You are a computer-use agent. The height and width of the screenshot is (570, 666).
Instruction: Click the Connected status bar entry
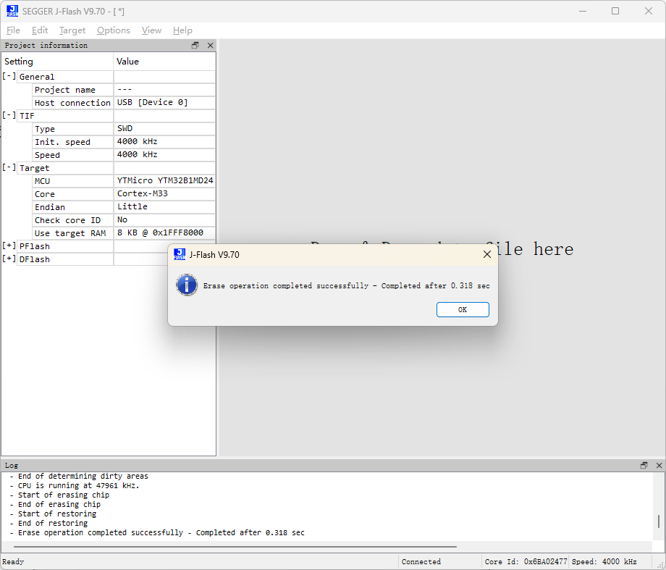(421, 562)
